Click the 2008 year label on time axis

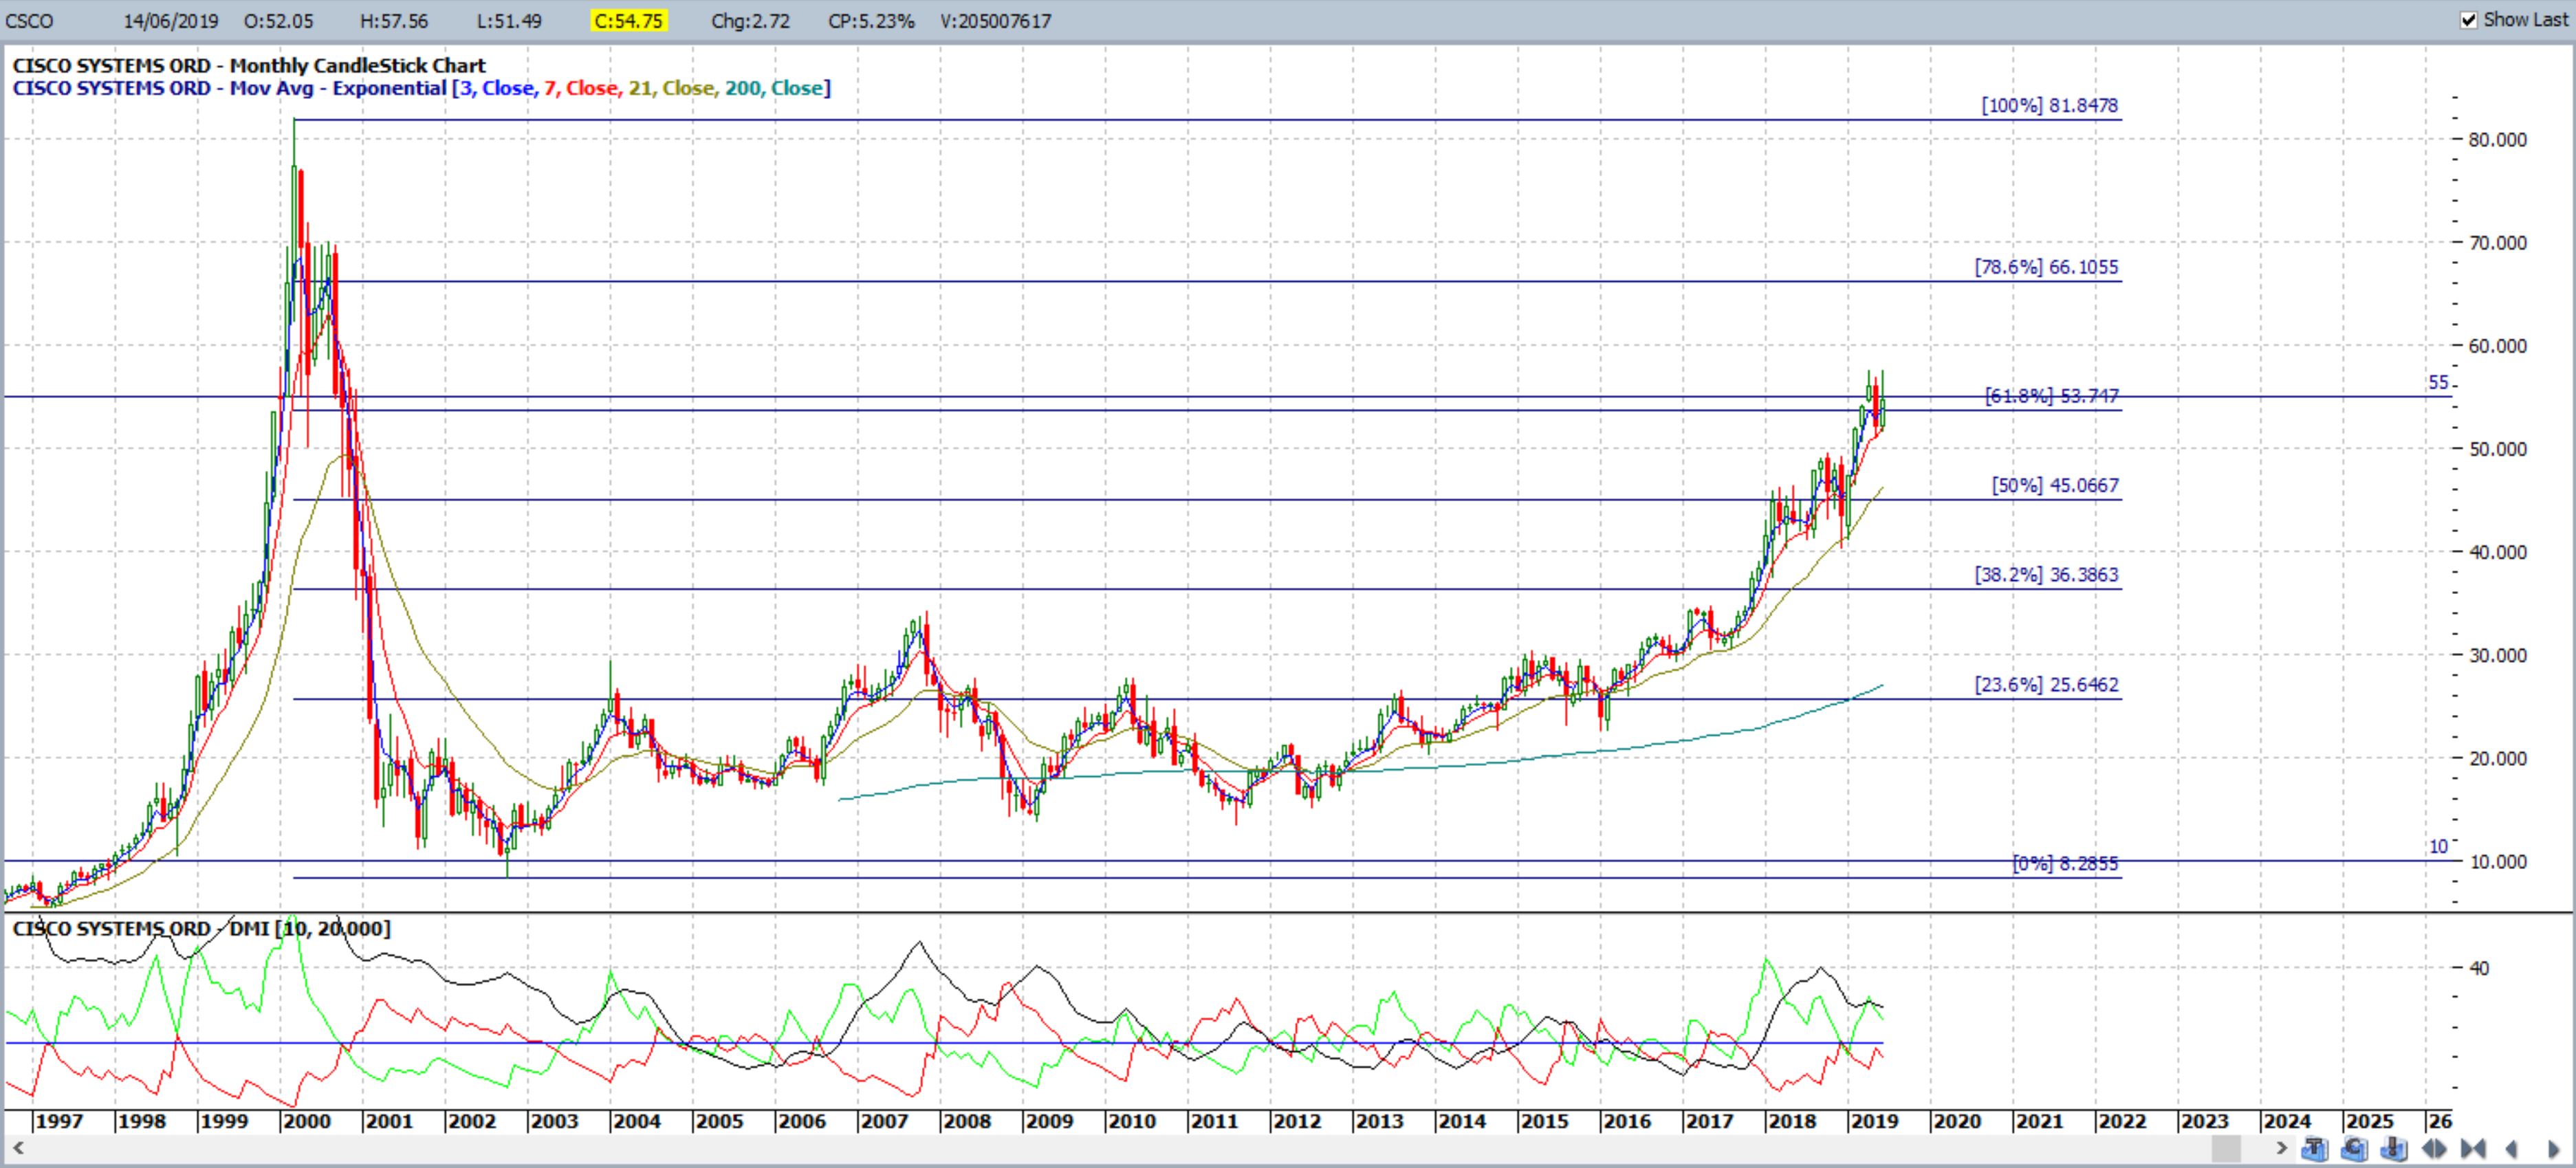tap(966, 1121)
